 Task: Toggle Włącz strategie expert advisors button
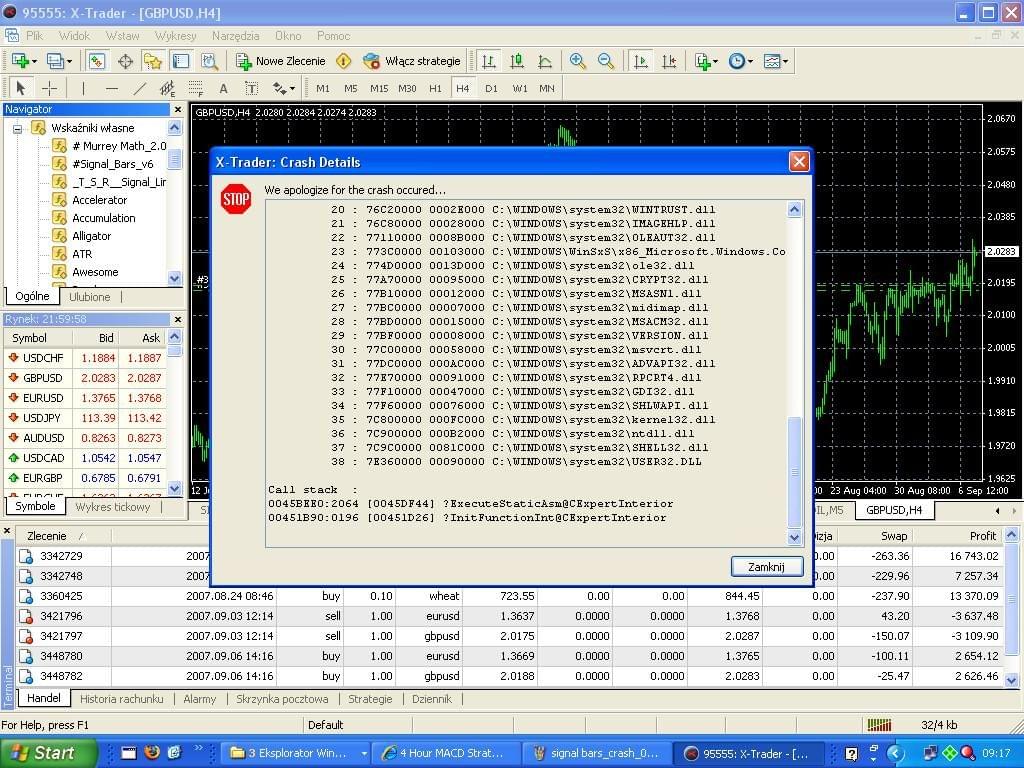[x=411, y=61]
